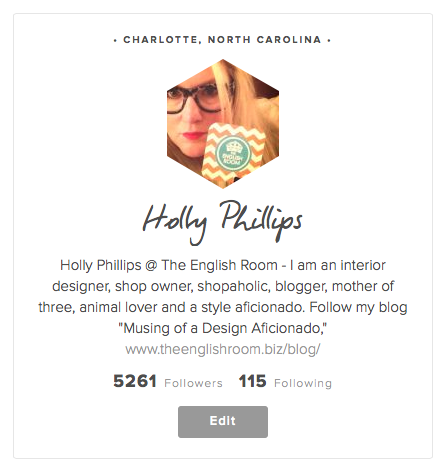This screenshot has height=470, width=445.
Task: Click the "Musing of a Design Aficionado" text
Action: click(223, 328)
